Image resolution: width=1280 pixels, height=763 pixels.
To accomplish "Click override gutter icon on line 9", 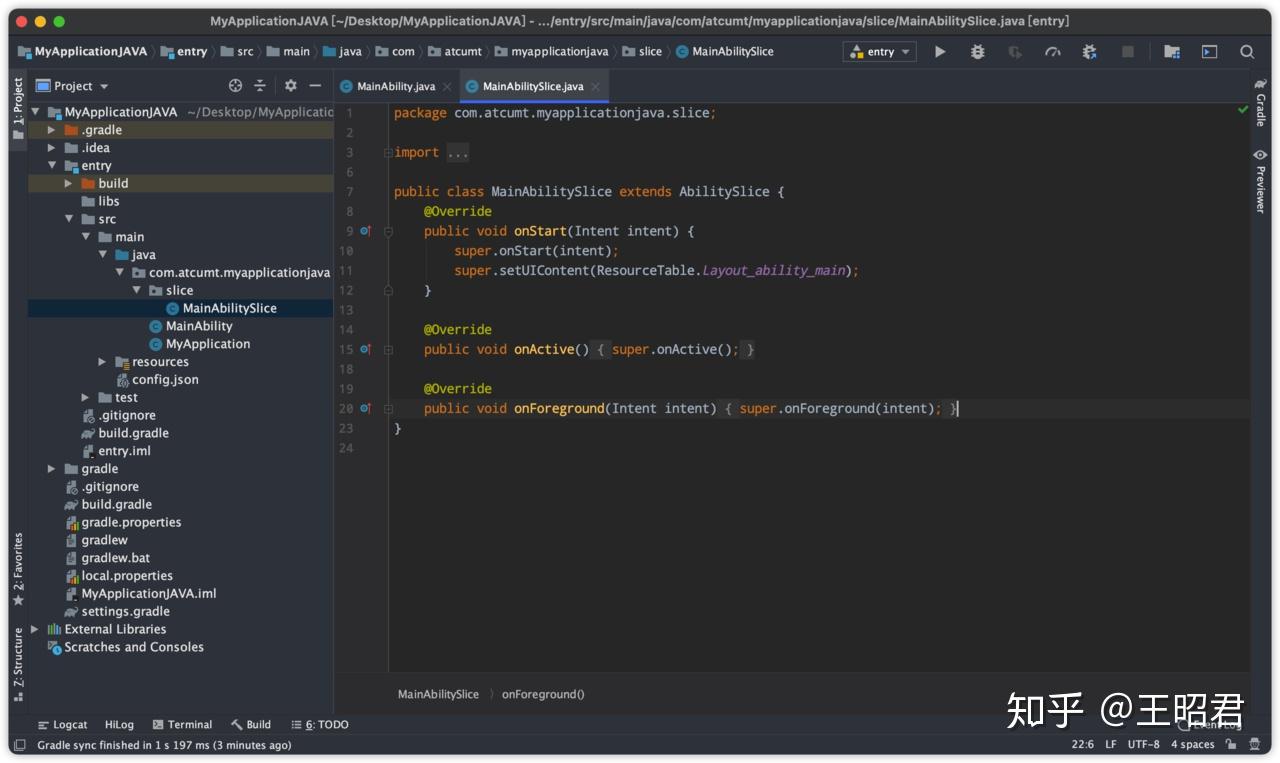I will point(365,231).
